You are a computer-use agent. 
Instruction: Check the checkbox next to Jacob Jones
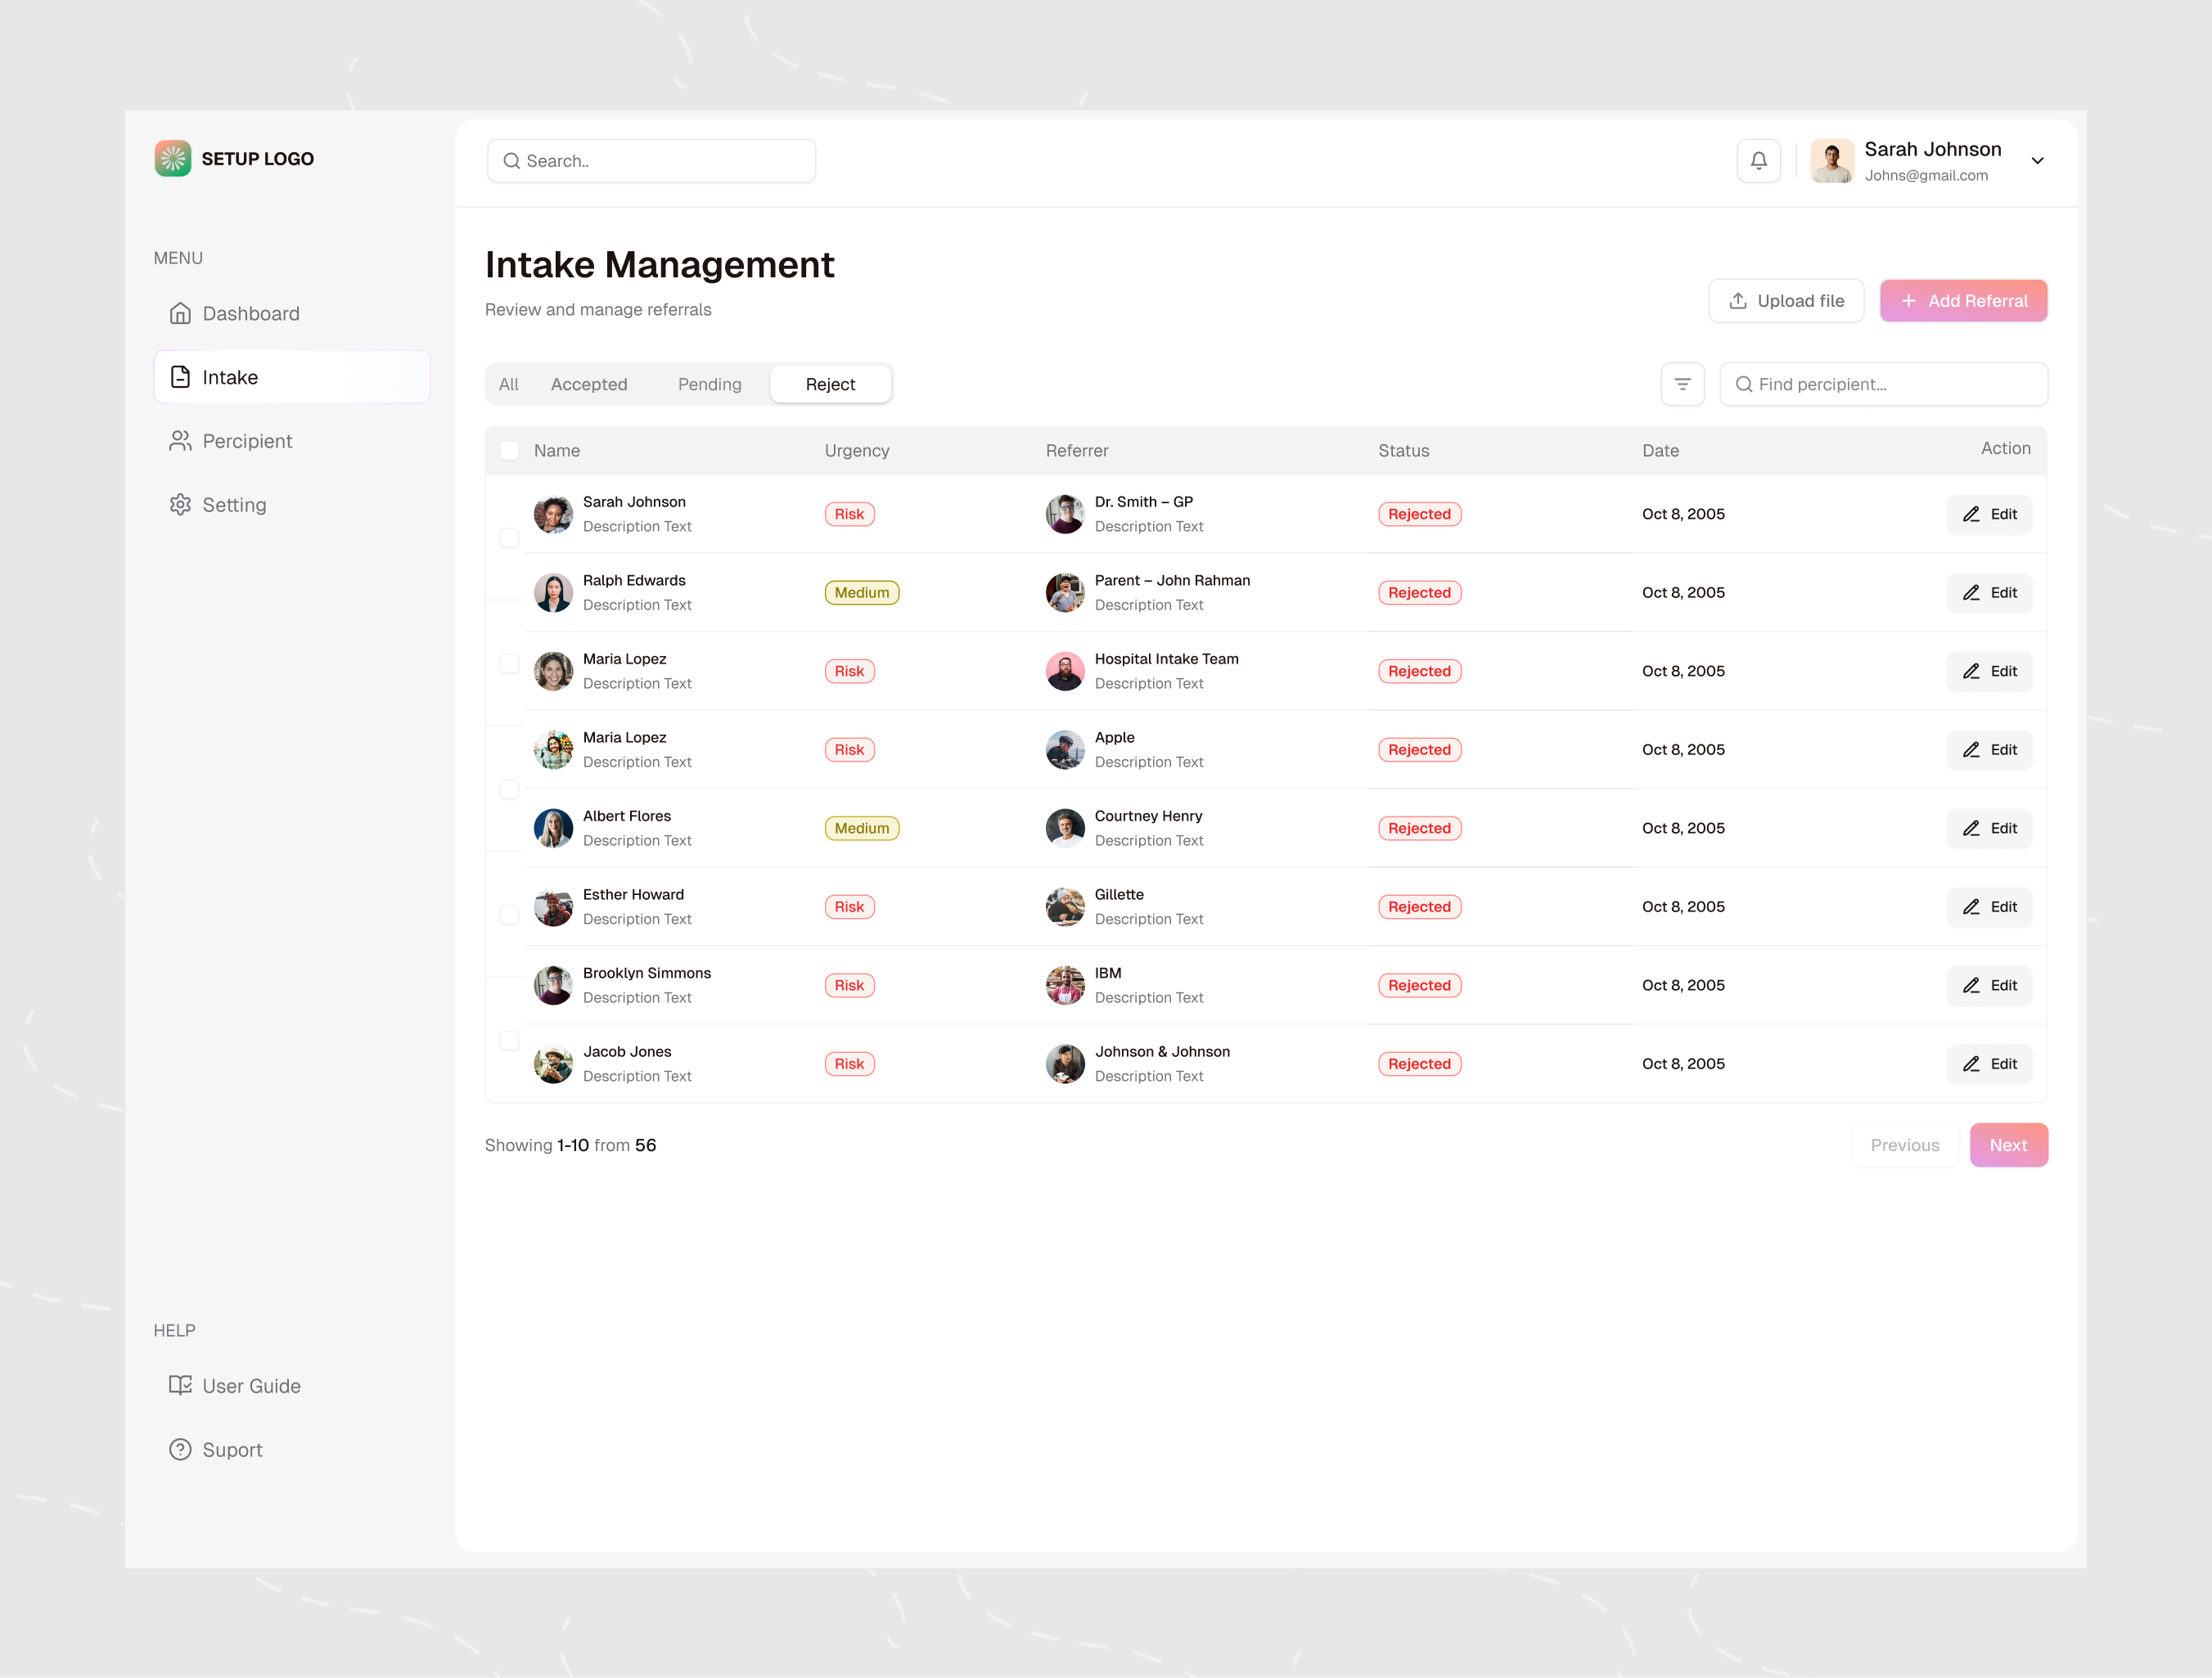tap(510, 1040)
